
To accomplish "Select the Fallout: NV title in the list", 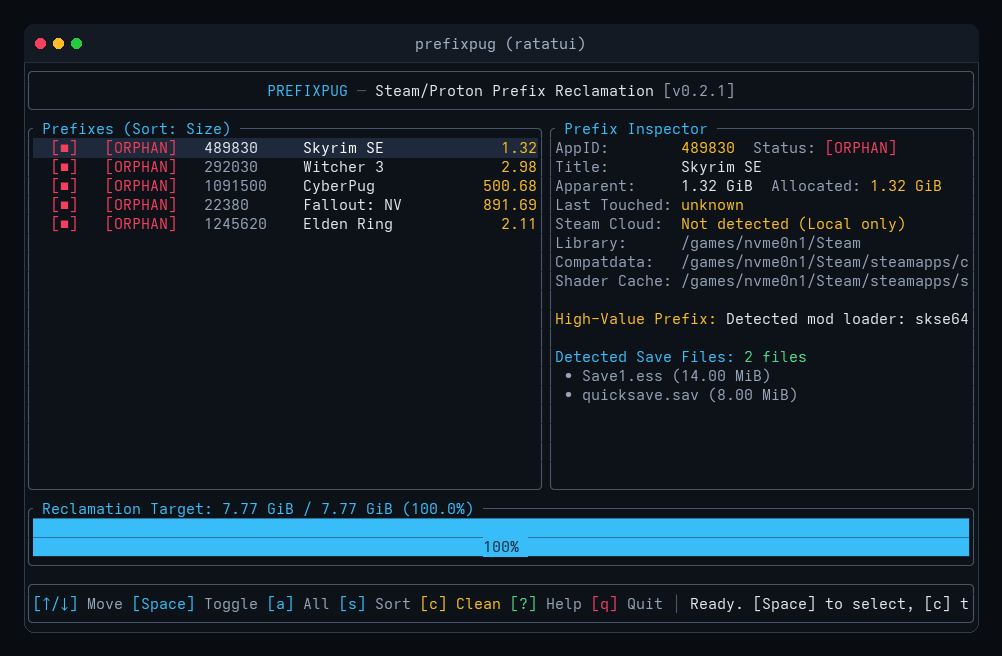I will (352, 205).
